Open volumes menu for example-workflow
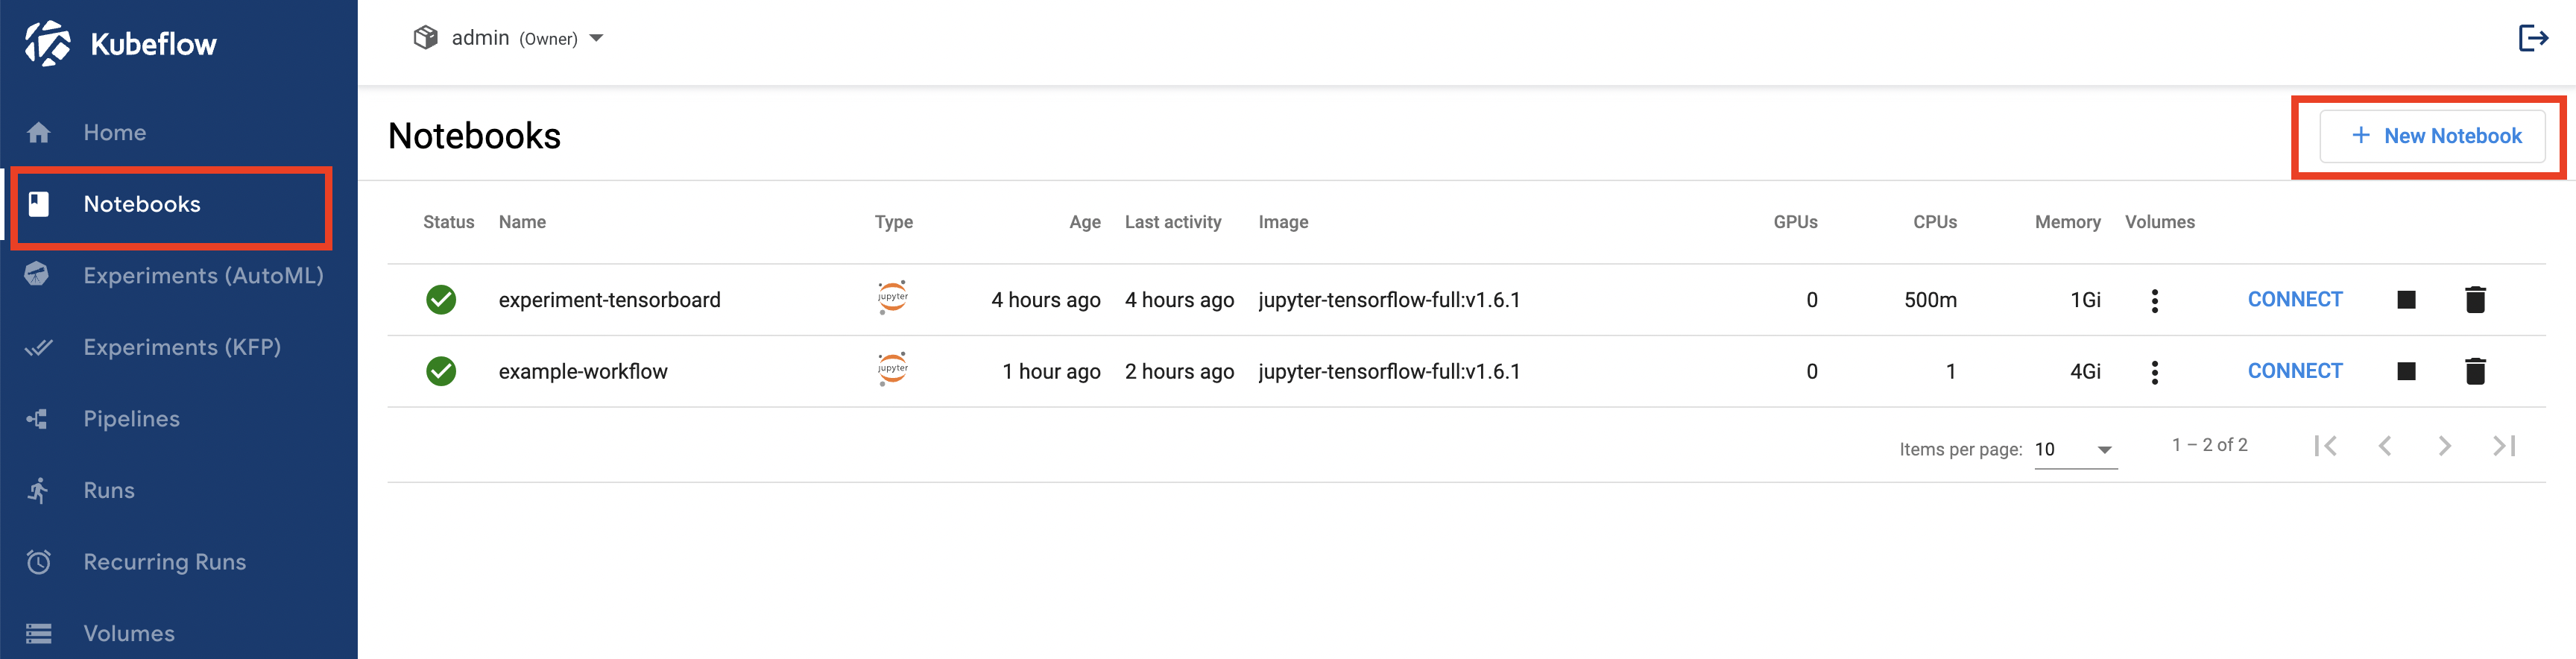The width and height of the screenshot is (2576, 659). 2155,372
